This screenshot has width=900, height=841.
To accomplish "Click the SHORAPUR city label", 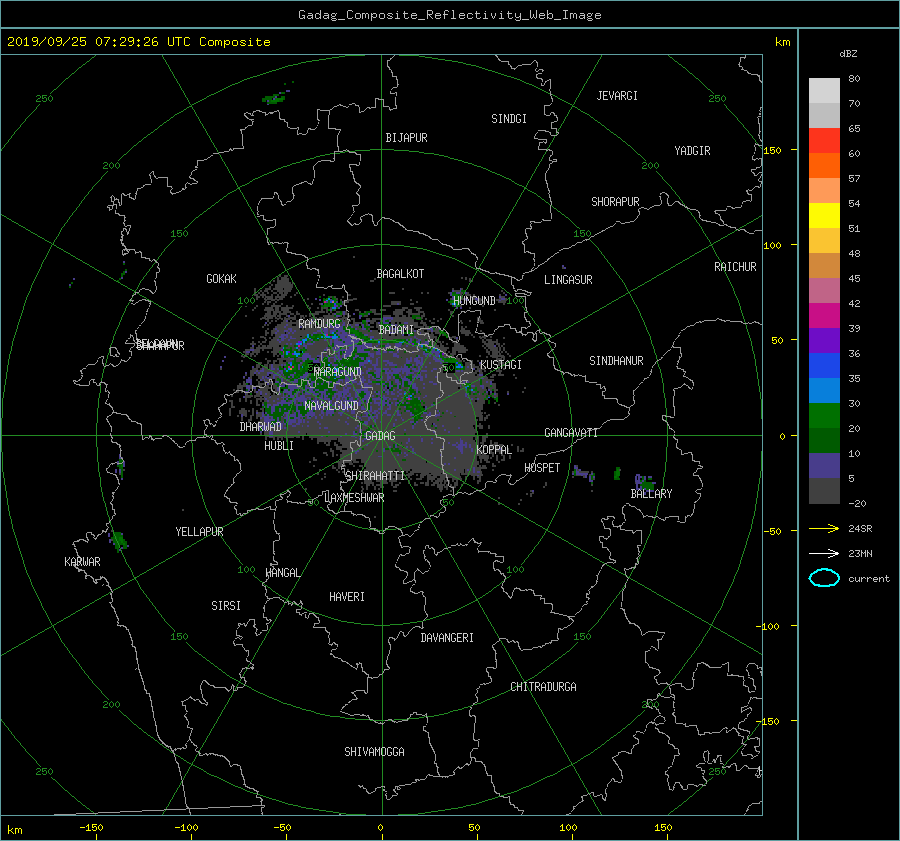I will [x=615, y=202].
